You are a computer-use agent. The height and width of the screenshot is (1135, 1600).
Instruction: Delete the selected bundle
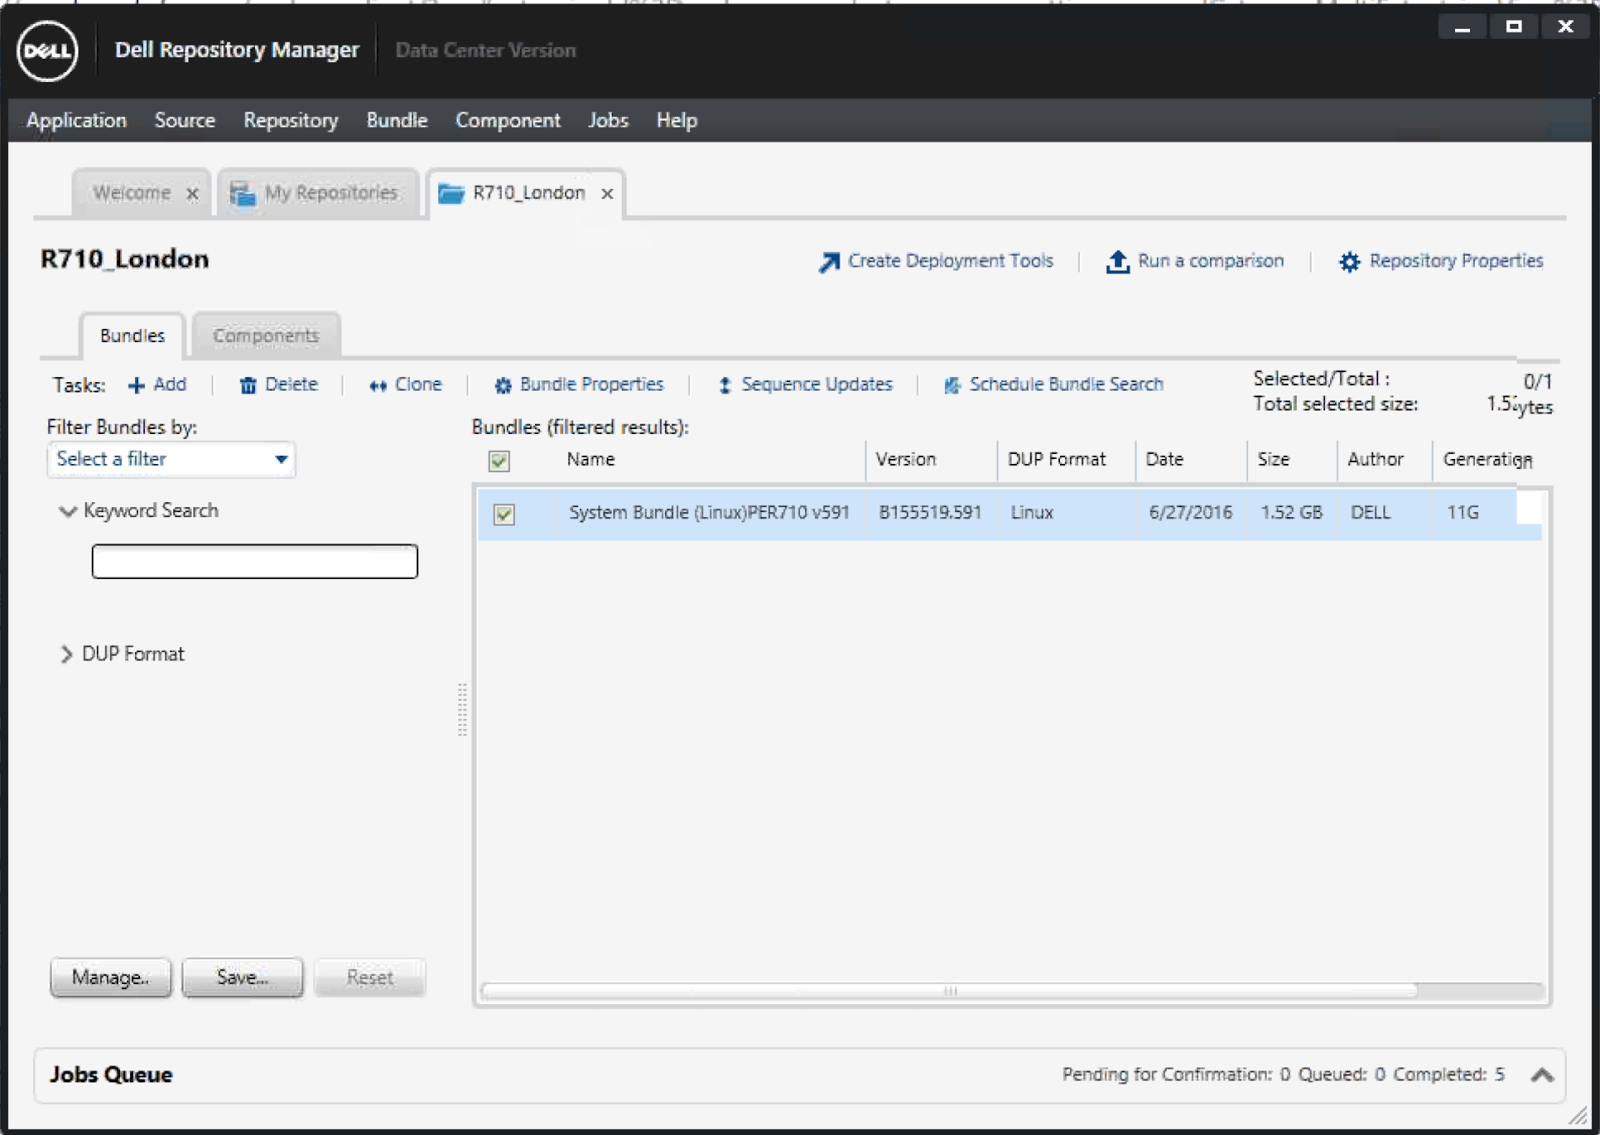pyautogui.click(x=278, y=384)
